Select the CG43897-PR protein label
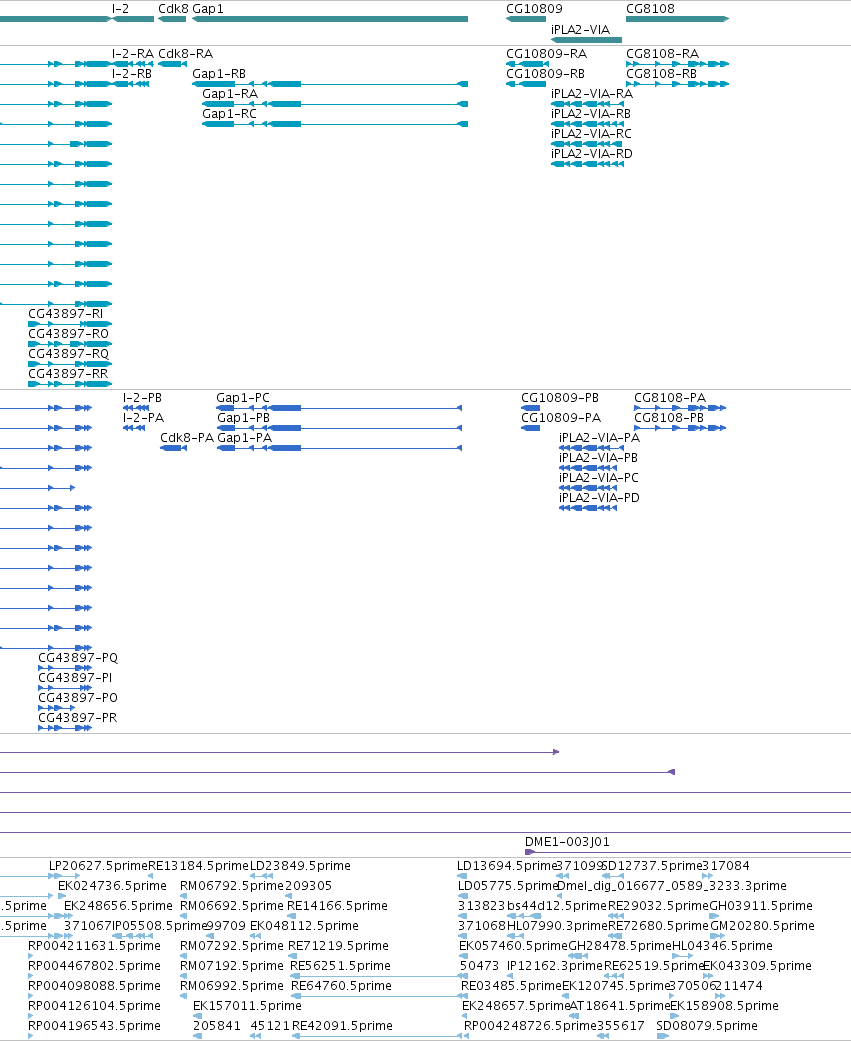This screenshot has width=851, height=1041. tap(78, 717)
